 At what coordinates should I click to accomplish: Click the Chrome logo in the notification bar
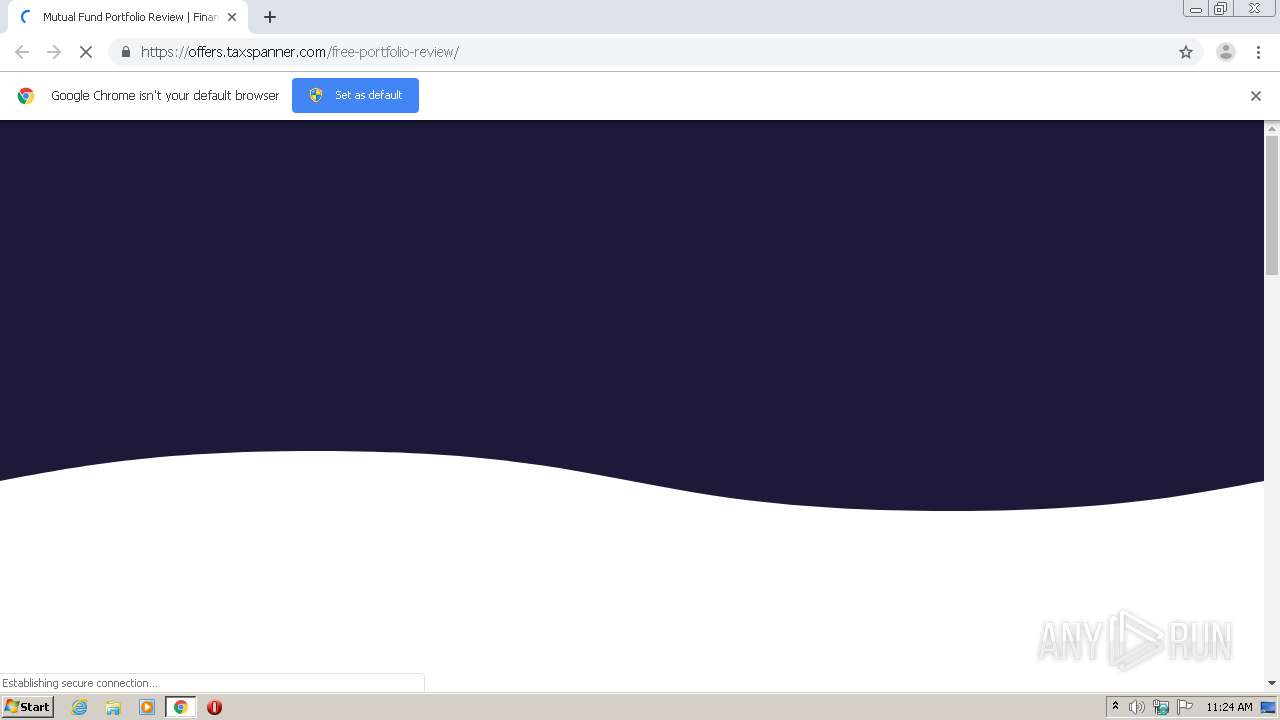[26, 96]
